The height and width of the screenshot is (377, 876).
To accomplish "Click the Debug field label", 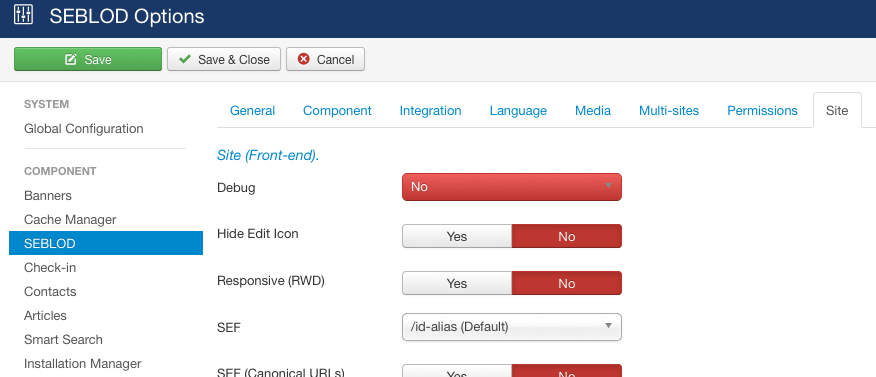I will [236, 188].
